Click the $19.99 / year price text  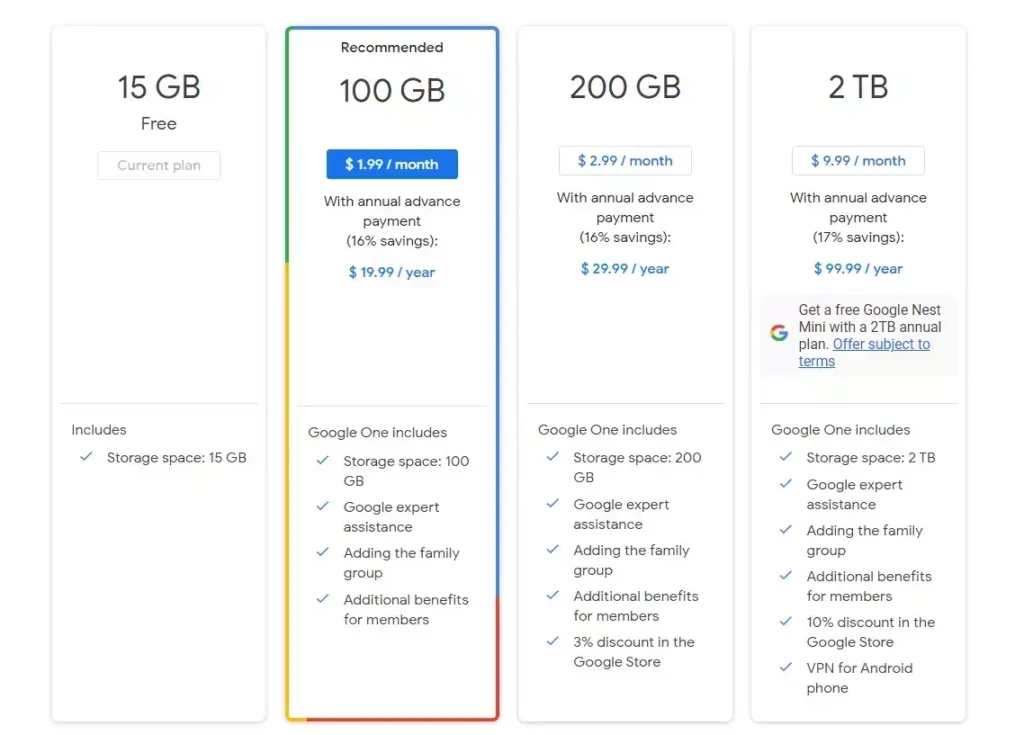pos(391,272)
